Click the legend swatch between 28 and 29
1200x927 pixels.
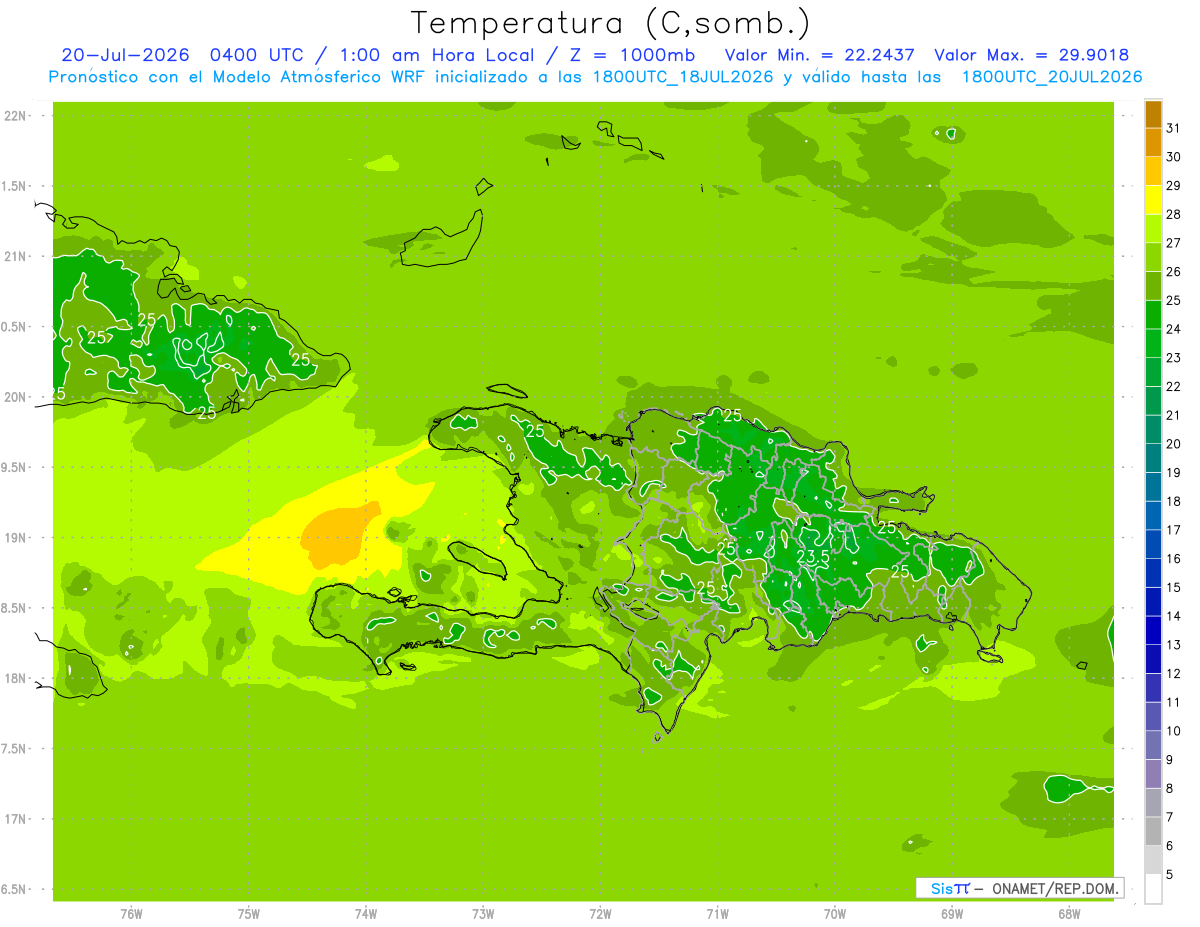1153,200
